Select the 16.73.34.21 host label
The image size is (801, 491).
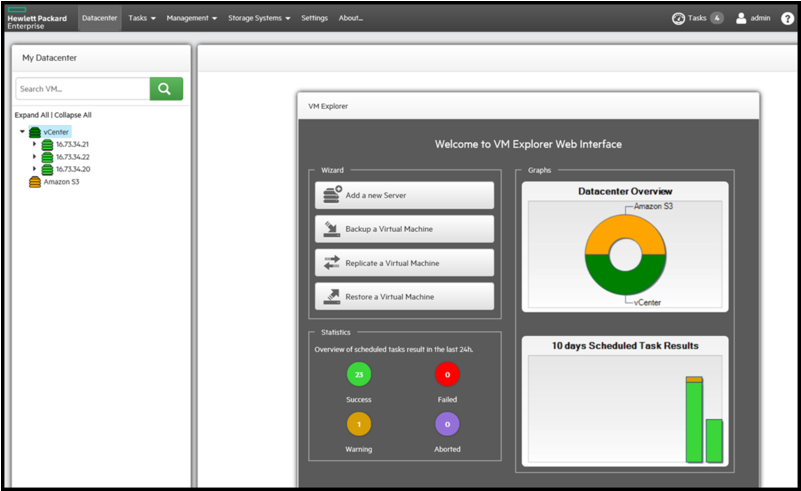72,145
